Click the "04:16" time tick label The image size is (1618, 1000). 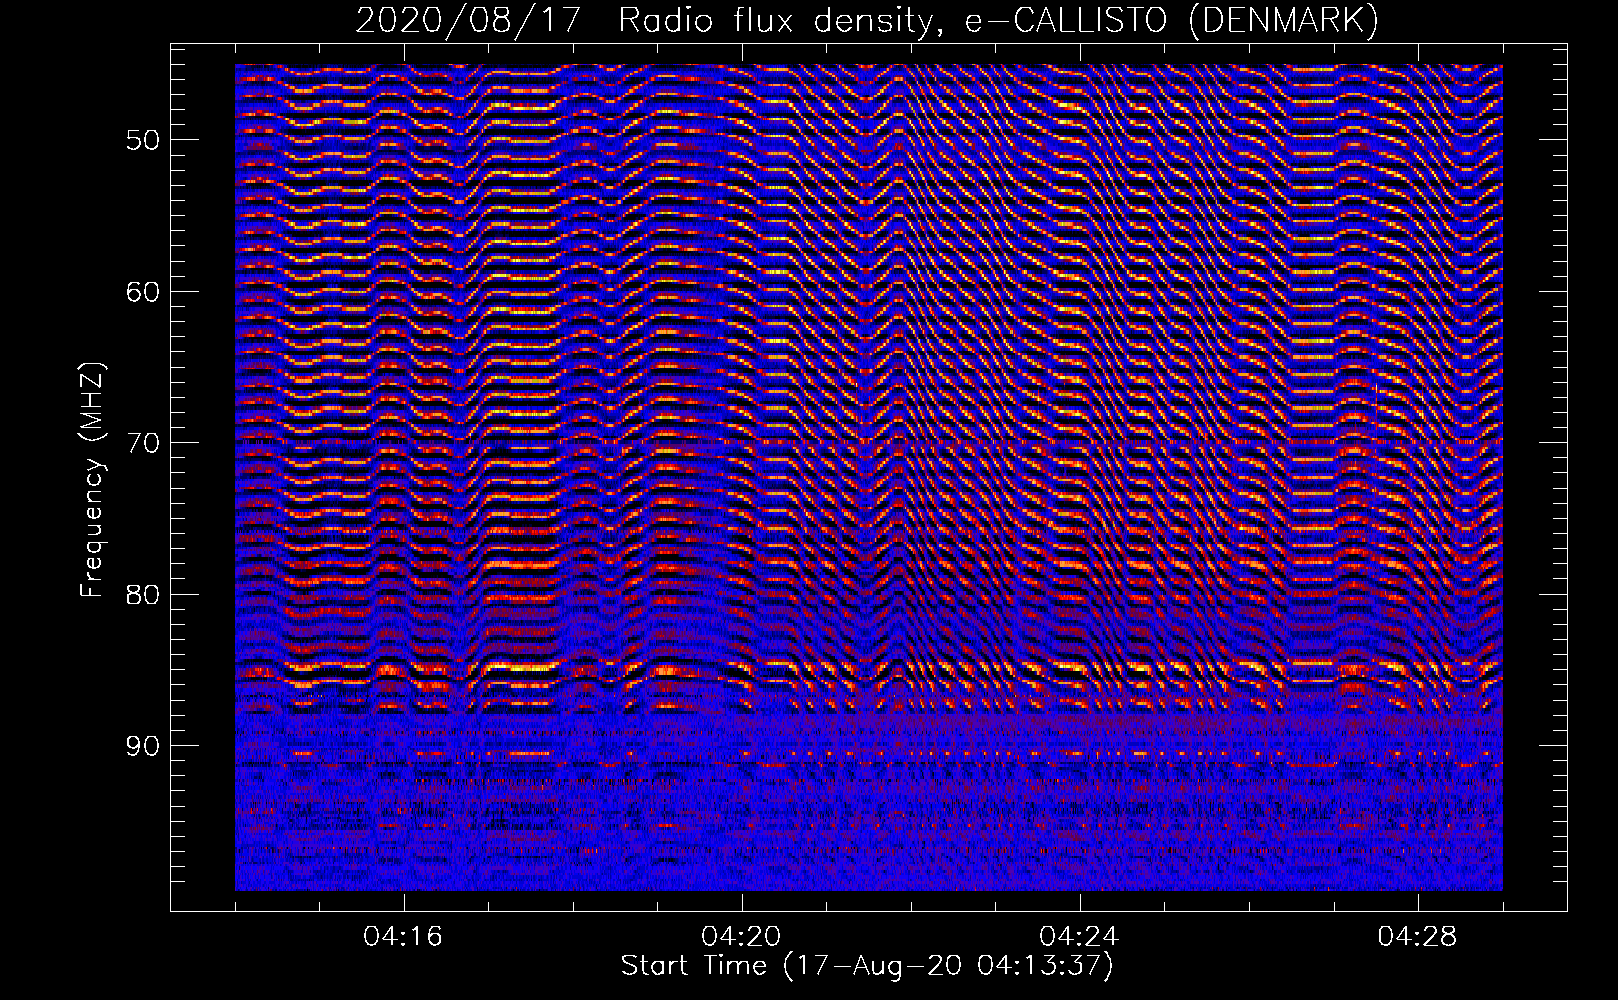[403, 937]
